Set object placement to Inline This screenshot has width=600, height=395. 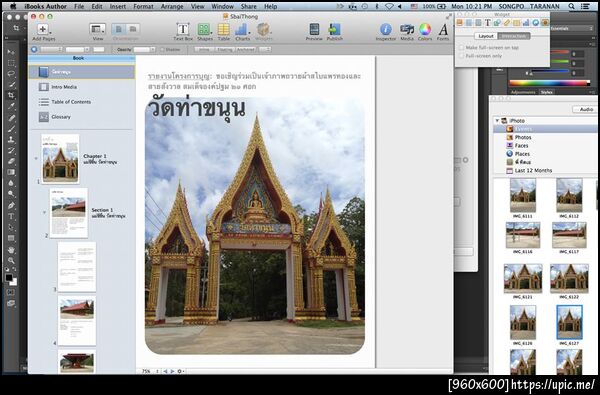[204, 49]
